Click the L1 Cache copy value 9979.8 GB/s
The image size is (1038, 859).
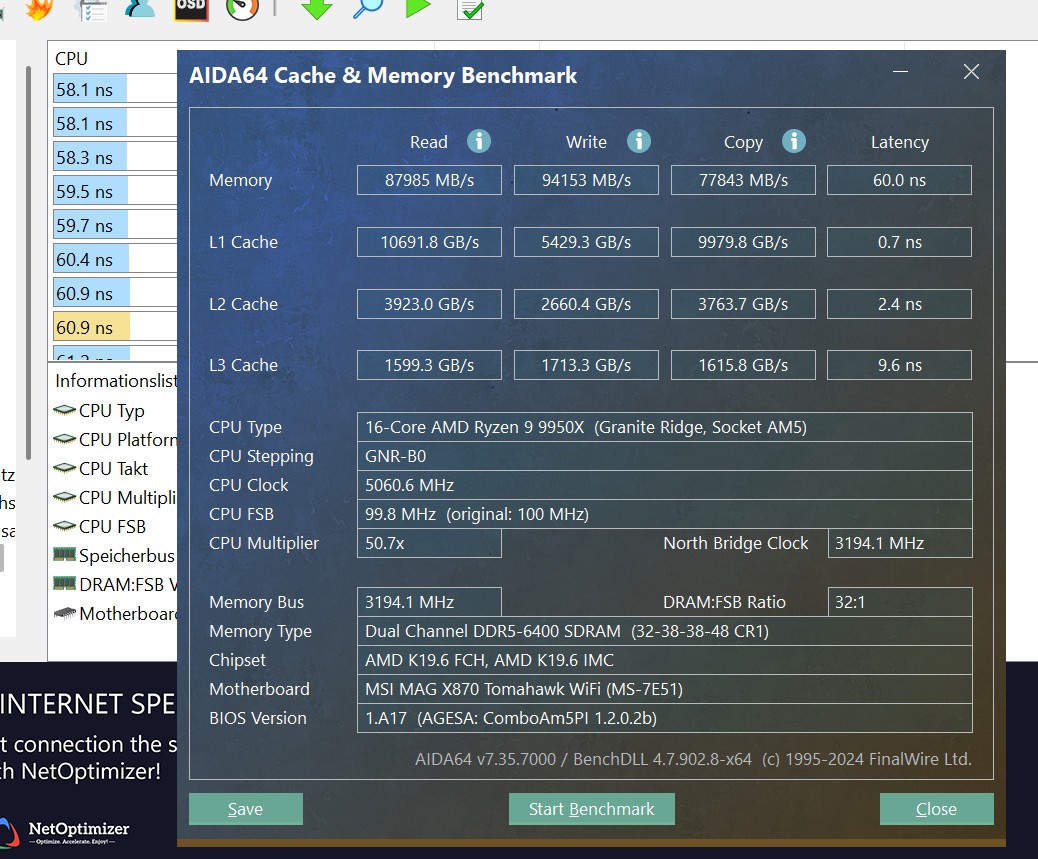click(x=743, y=242)
